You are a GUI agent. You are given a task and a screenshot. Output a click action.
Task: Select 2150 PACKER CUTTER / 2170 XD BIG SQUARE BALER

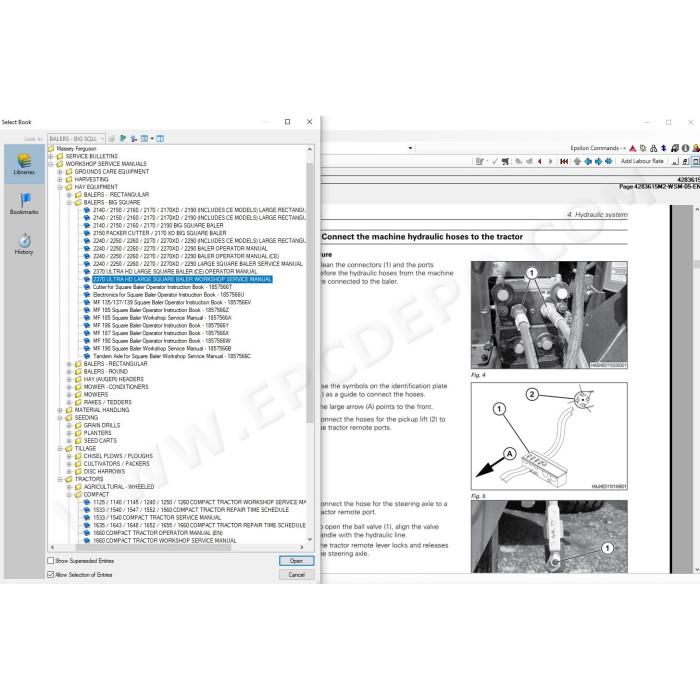[159, 233]
